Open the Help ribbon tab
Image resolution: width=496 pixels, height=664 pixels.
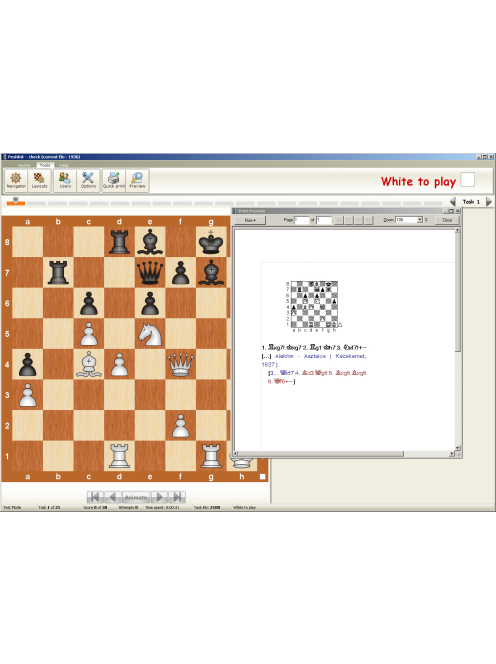tap(64, 165)
